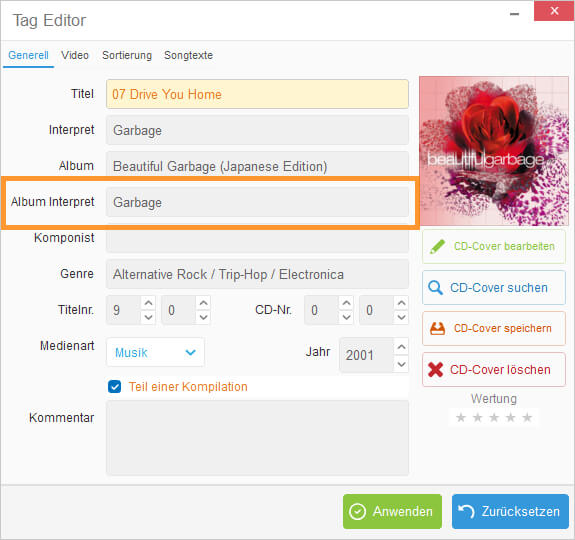Decrease the second Titelnr. total count
This screenshot has height=540, width=575.
coord(204,317)
